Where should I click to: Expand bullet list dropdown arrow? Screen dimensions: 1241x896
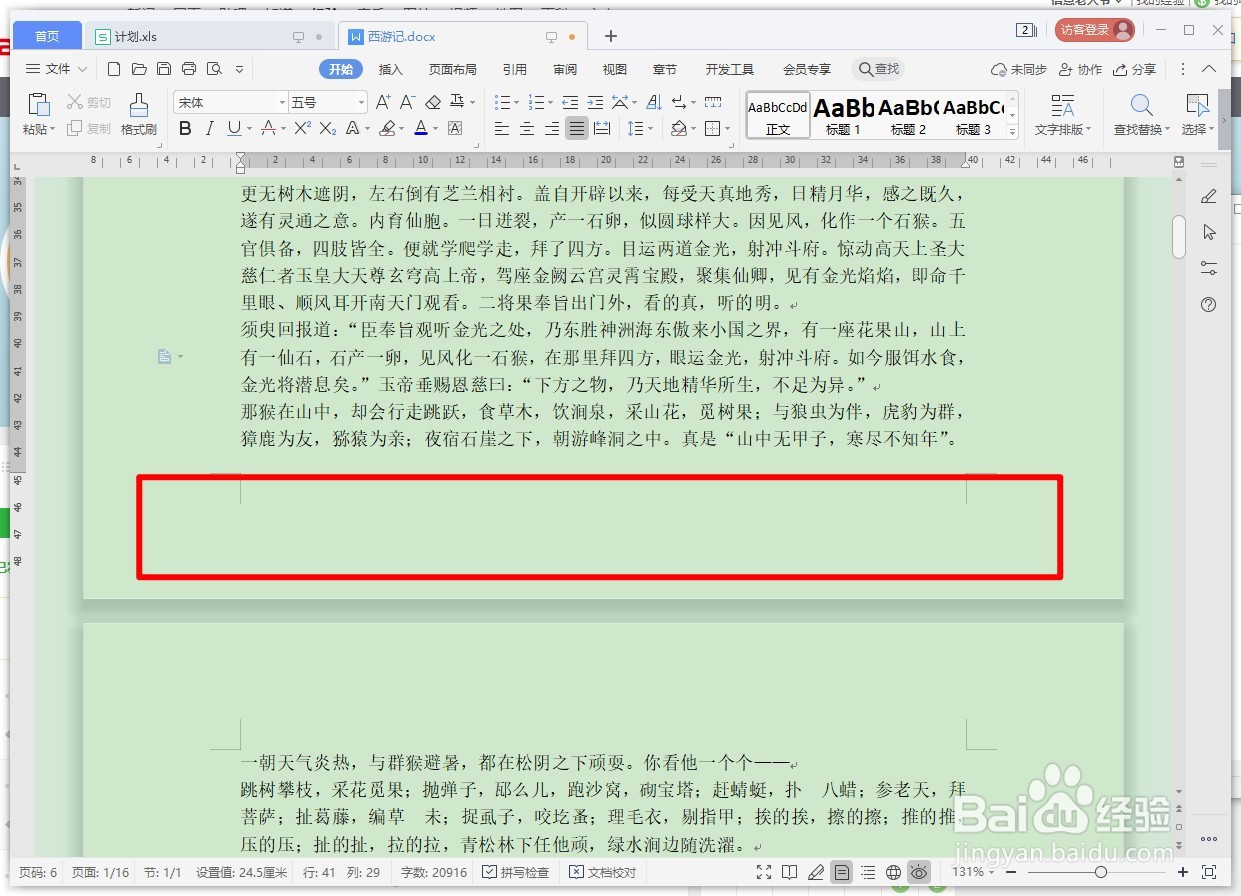[518, 103]
